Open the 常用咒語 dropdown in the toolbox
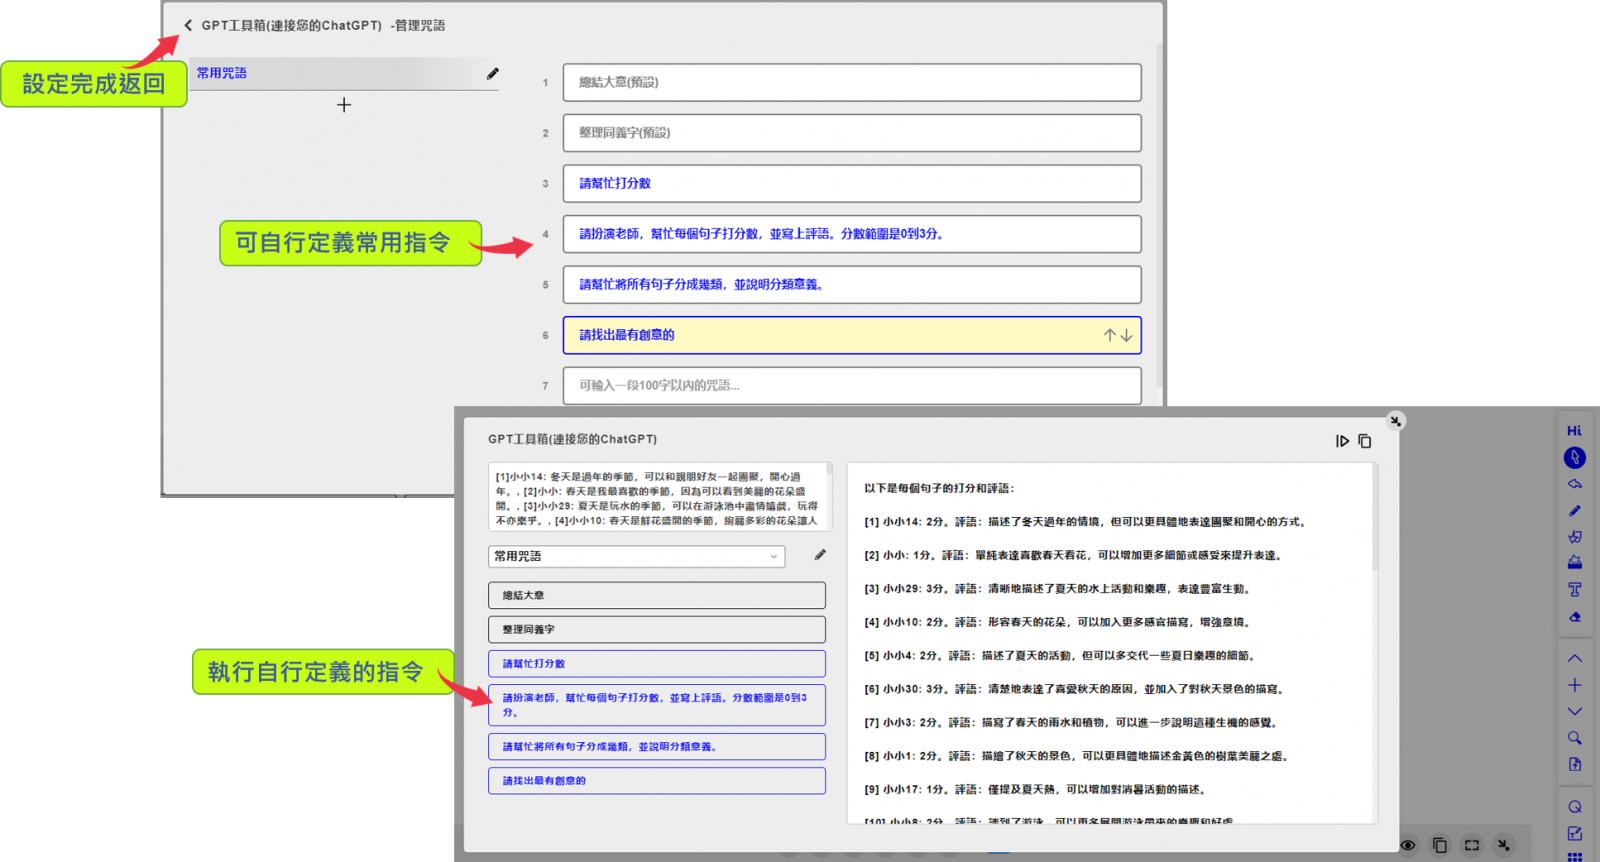 point(637,556)
